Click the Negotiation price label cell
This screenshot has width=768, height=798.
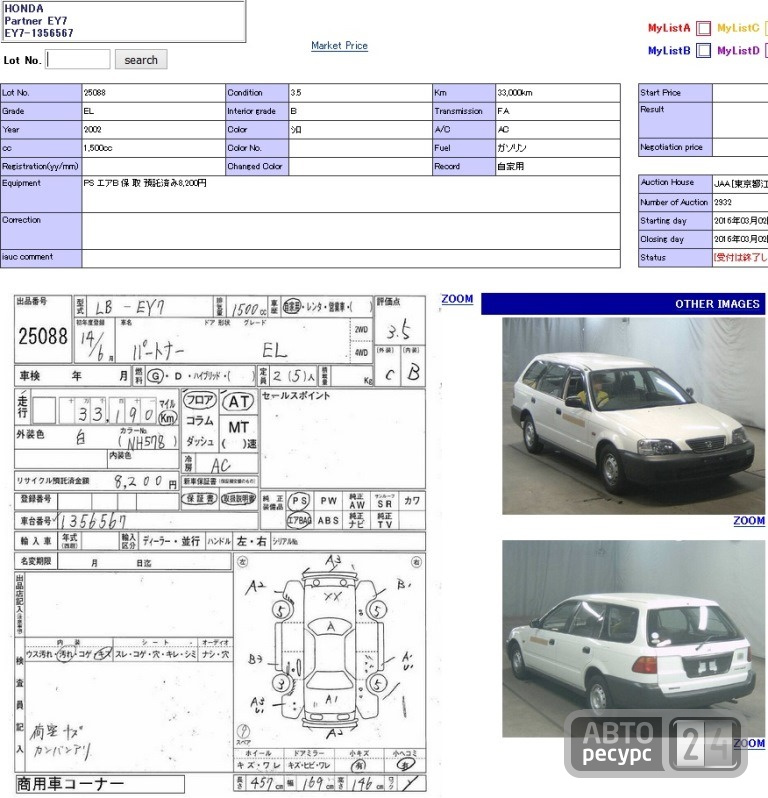(x=675, y=147)
